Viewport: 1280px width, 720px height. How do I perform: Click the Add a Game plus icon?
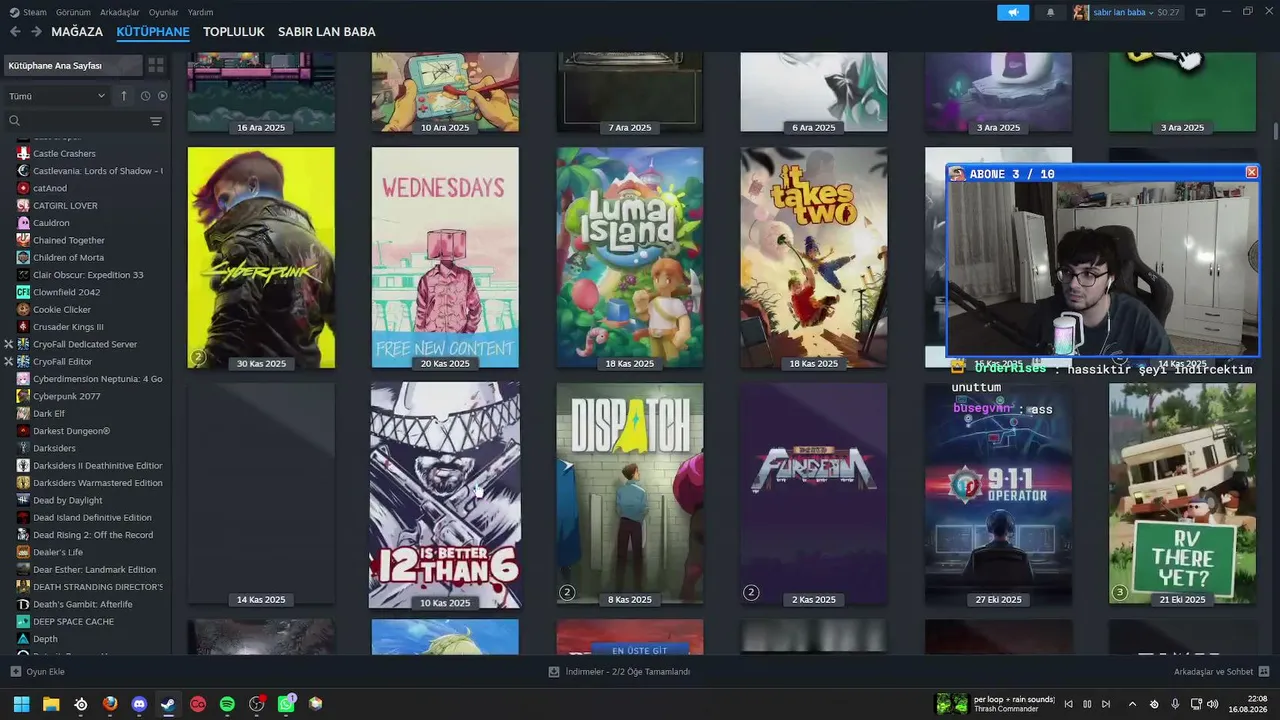[15, 672]
